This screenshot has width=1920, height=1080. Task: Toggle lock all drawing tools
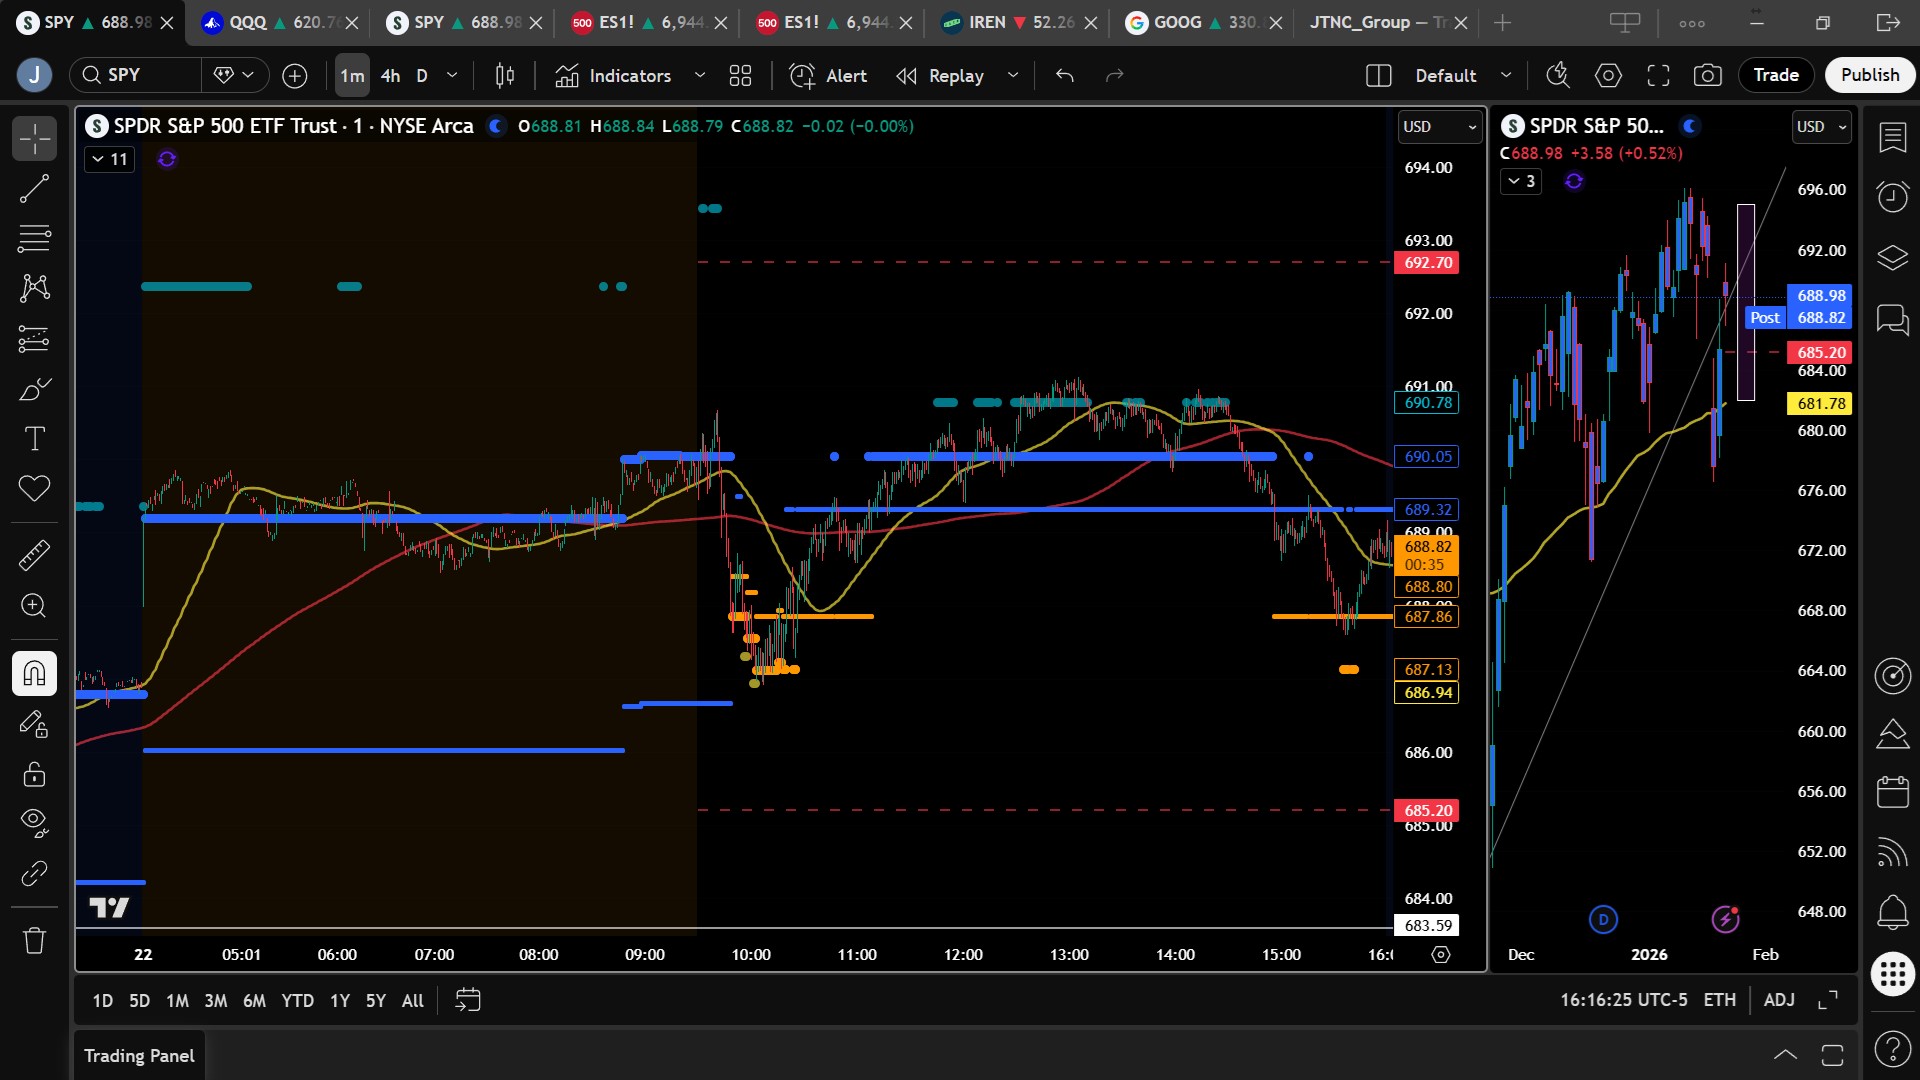pyautogui.click(x=34, y=774)
